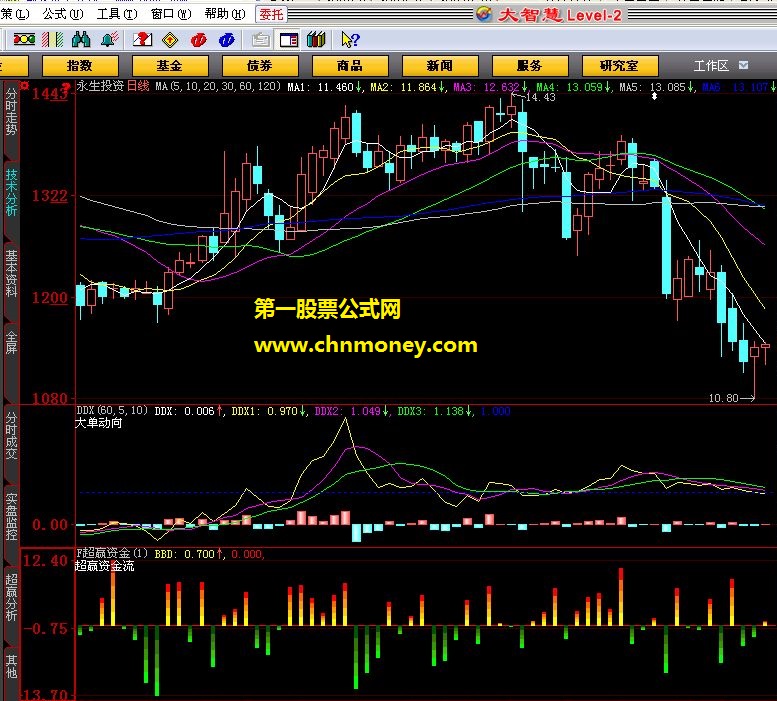Click the striped bars toolbar icon

pos(53,40)
